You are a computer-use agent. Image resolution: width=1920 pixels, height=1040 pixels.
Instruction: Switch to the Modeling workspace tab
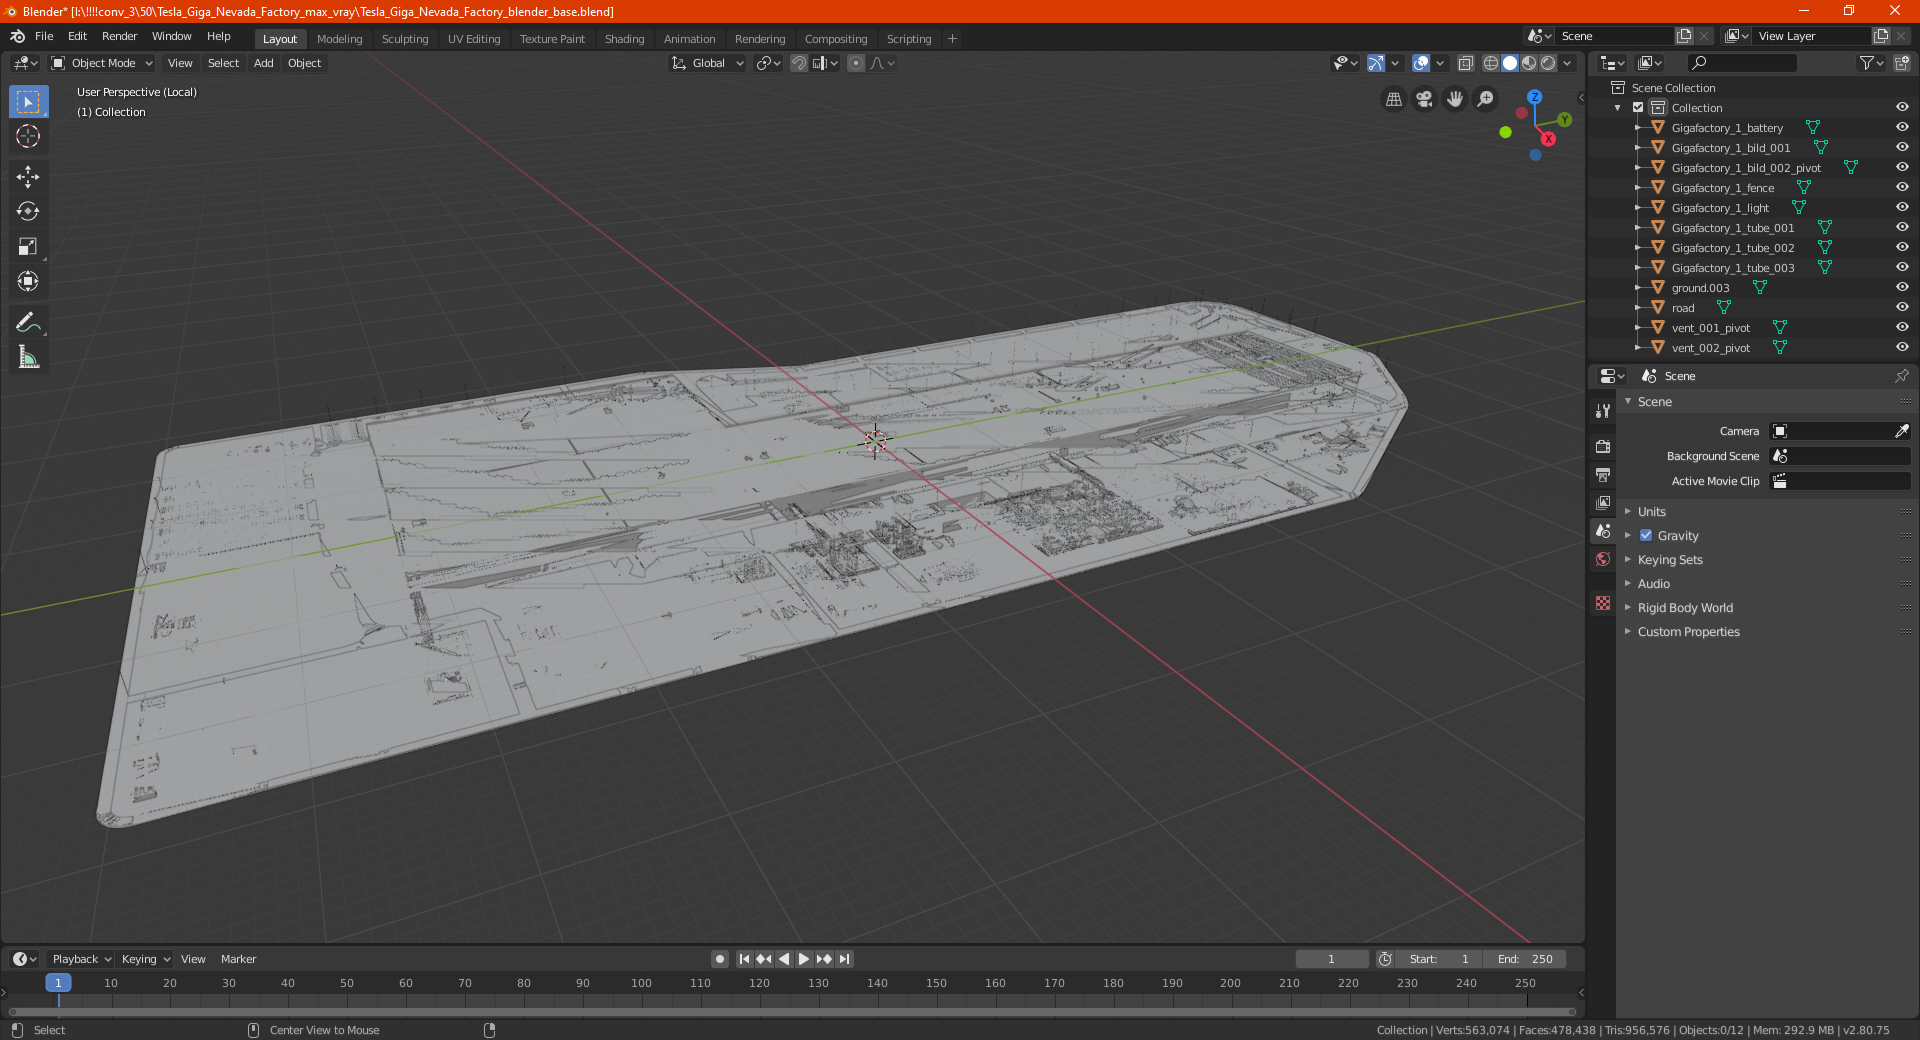339,39
